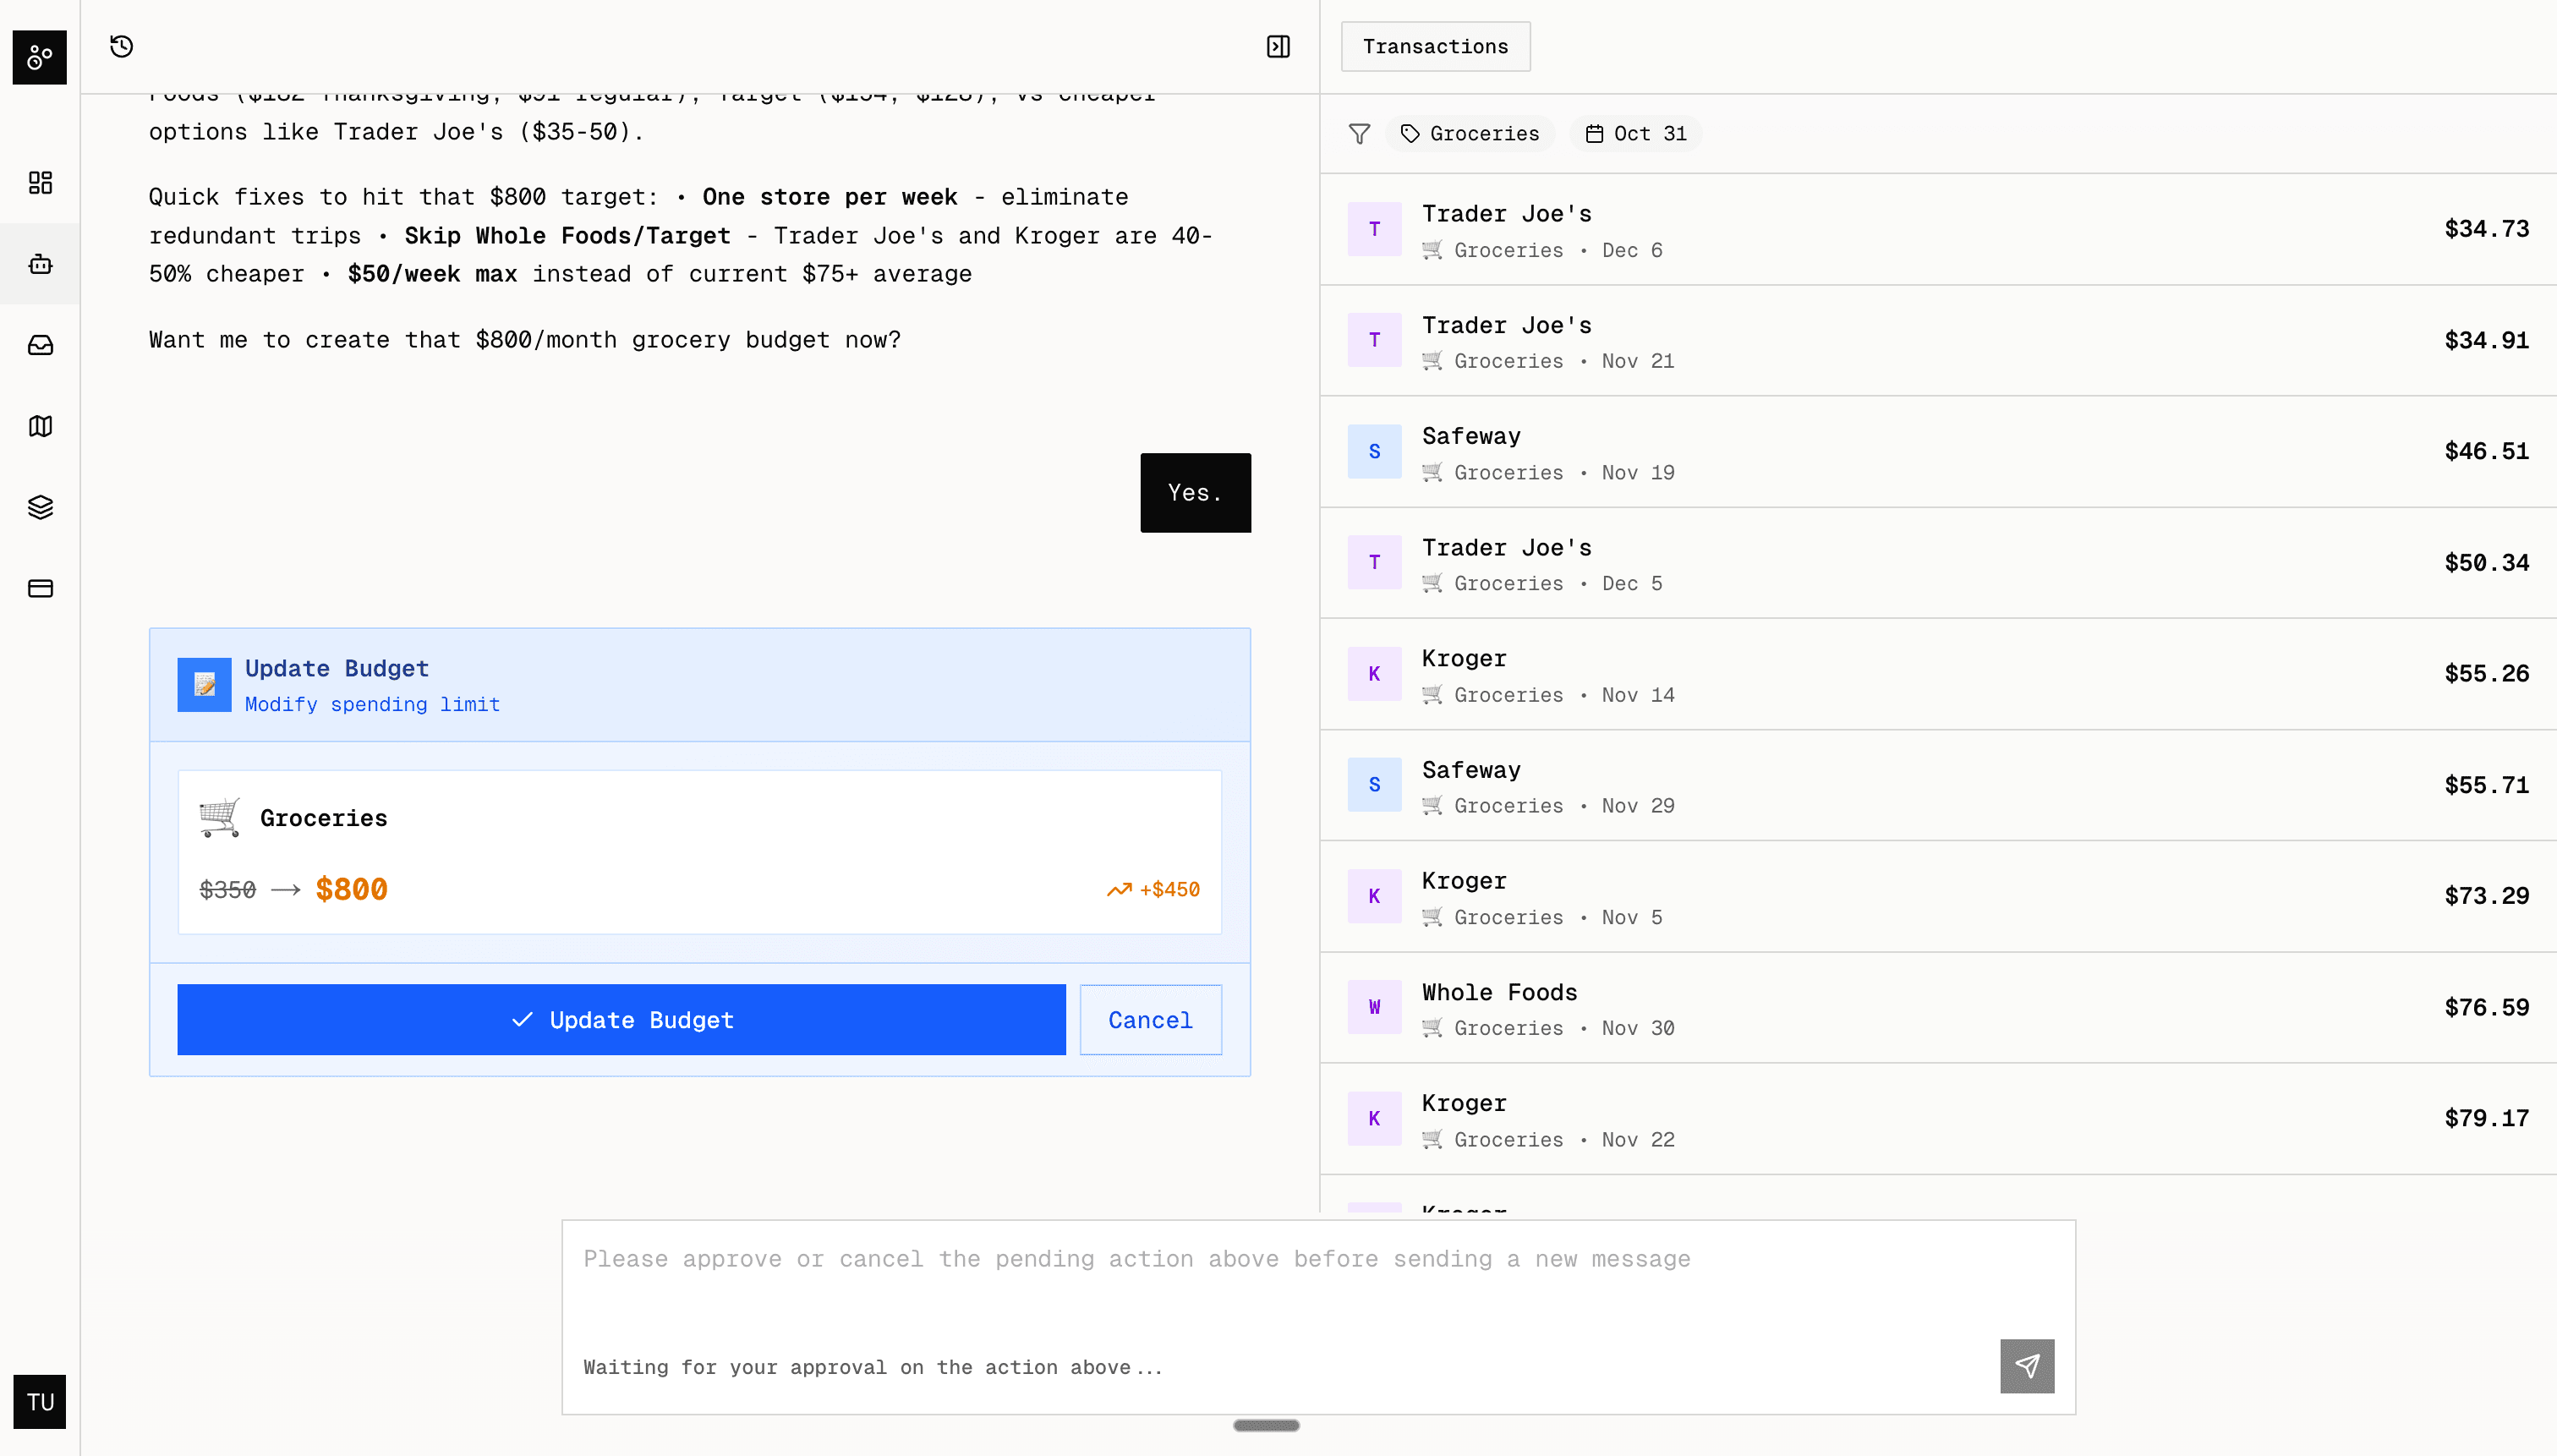Open chat history using the clock icon
The image size is (2557, 1456).
tap(121, 46)
